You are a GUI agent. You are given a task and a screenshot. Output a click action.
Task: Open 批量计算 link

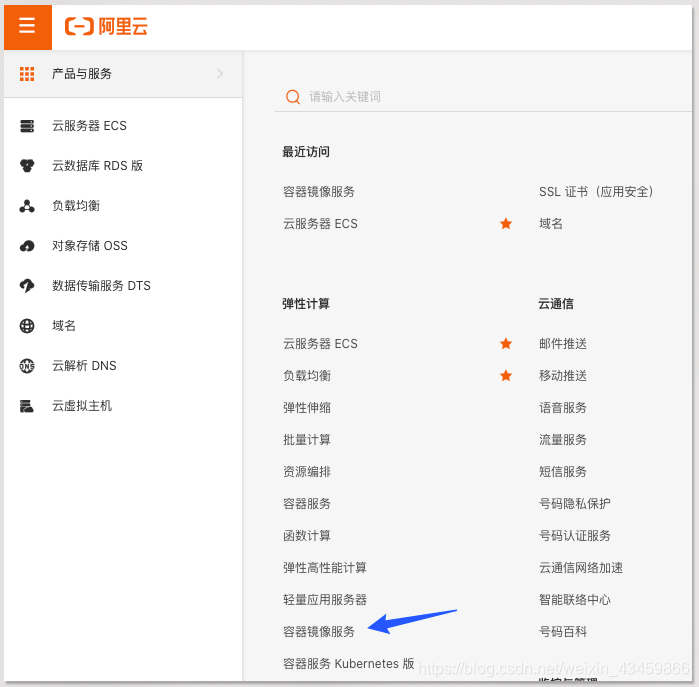[x=307, y=440]
